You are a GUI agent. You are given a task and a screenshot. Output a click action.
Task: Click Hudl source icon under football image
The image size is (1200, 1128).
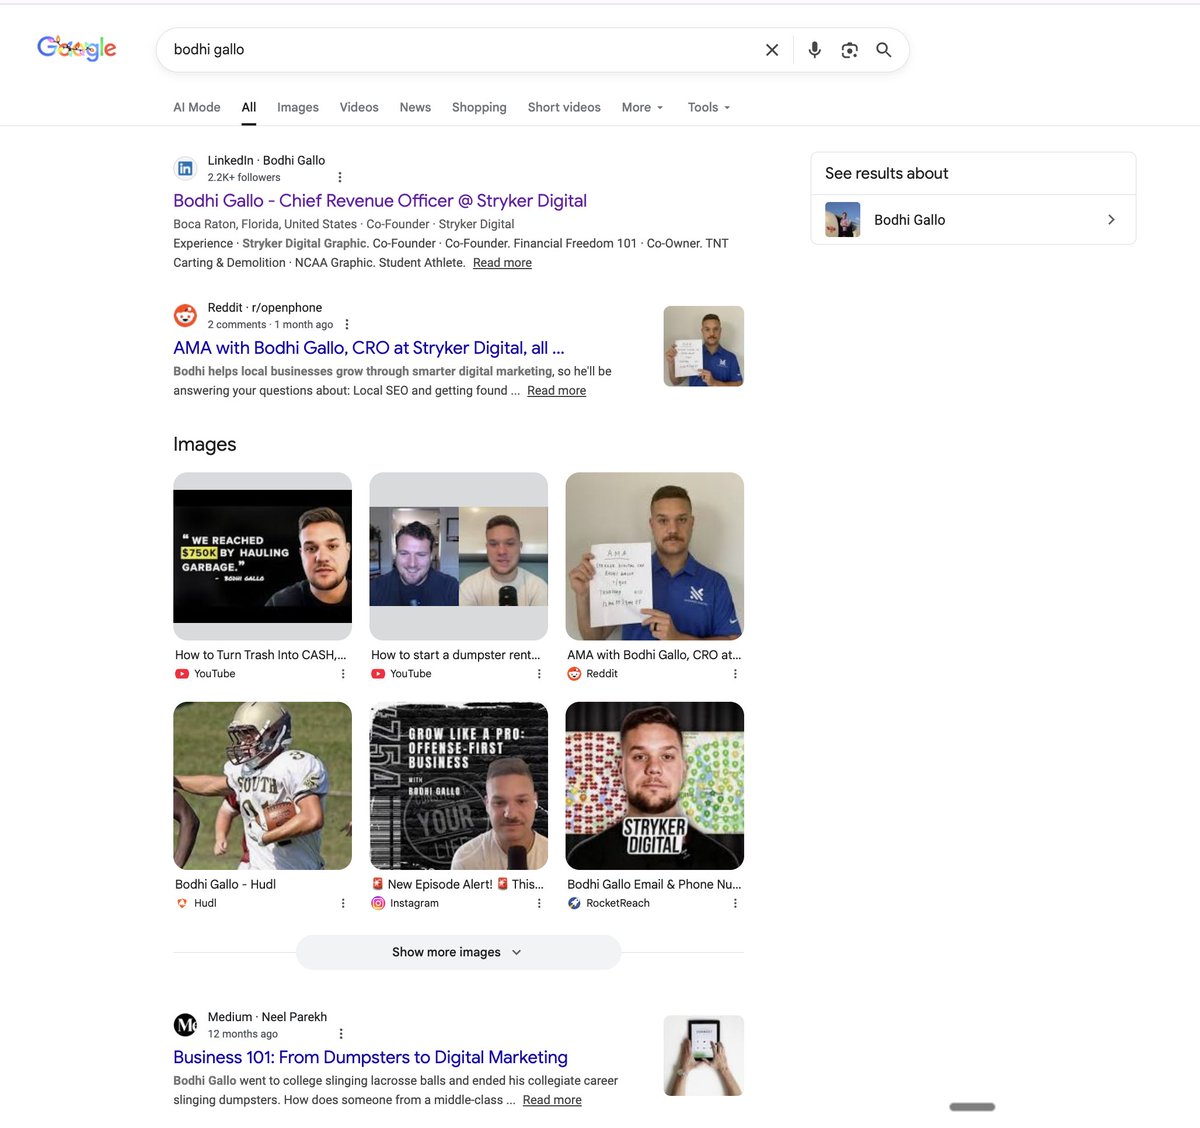(182, 903)
